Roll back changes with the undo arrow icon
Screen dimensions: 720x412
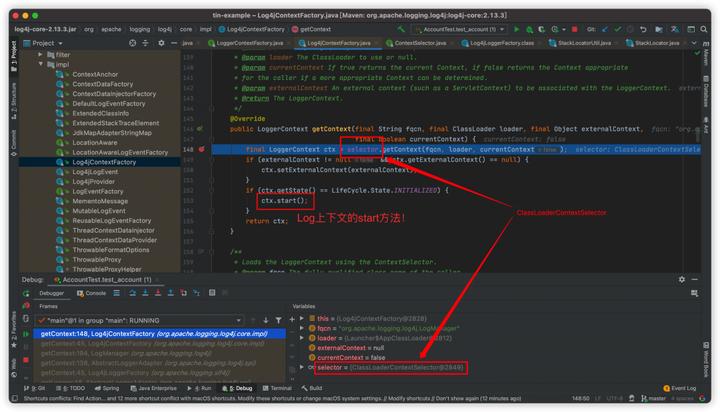tap(643, 29)
